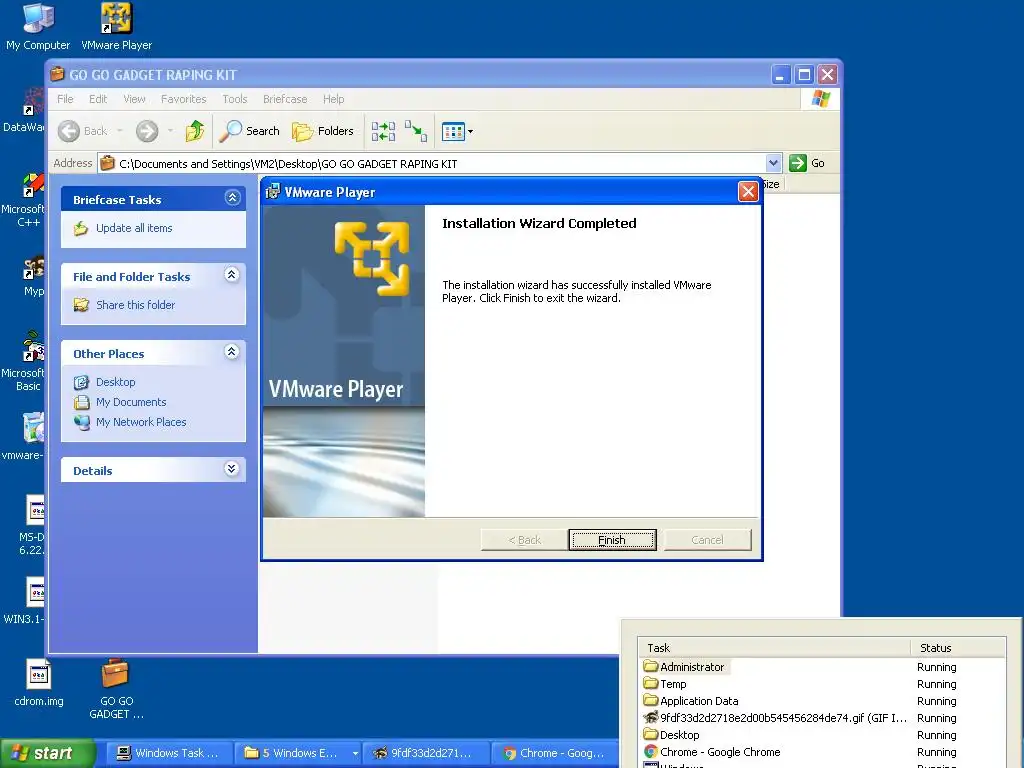Expand the Details panel
The image size is (1024, 768).
(x=232, y=469)
